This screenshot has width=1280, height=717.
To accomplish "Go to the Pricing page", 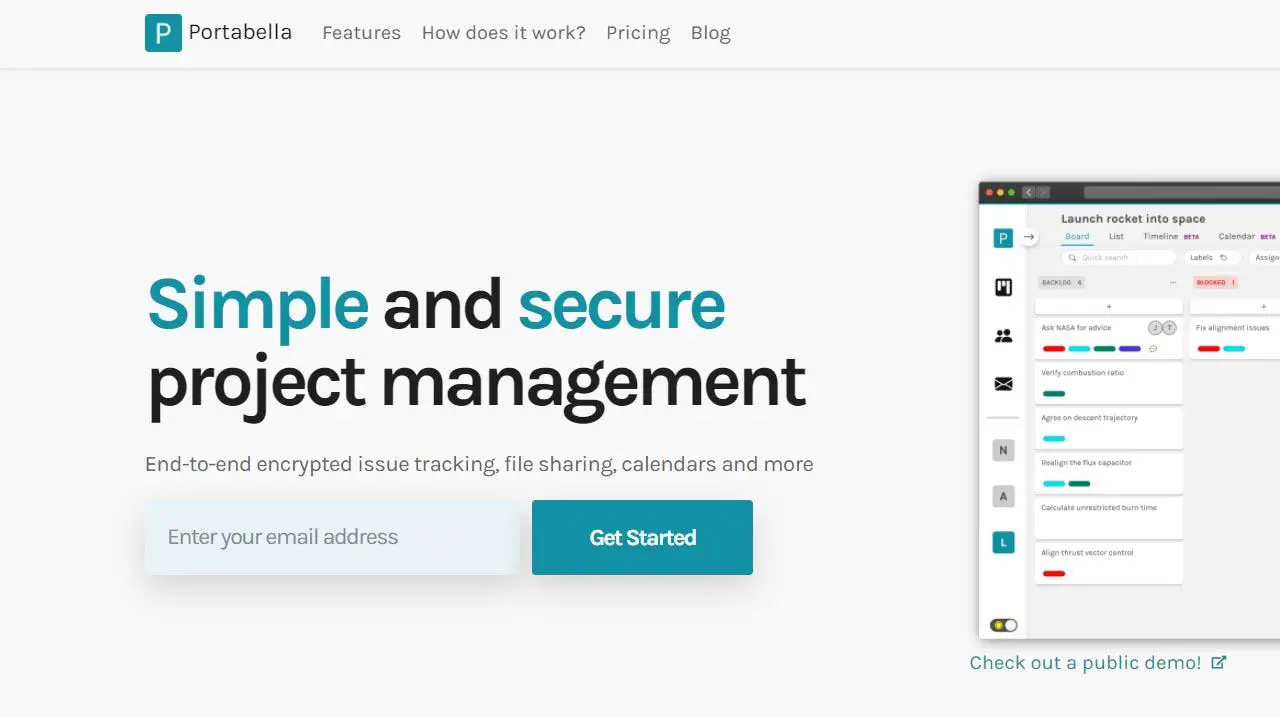I will pyautogui.click(x=638, y=33).
